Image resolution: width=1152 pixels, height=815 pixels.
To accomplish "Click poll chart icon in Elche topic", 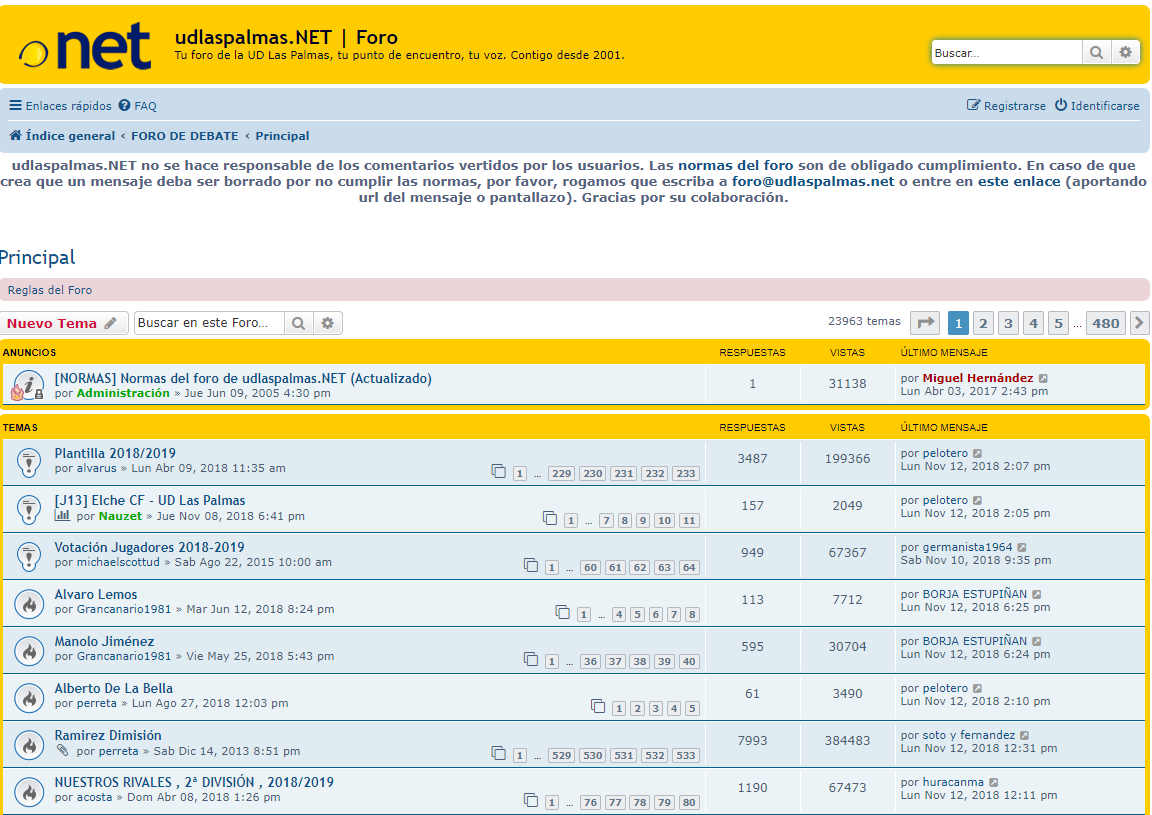I will tap(62, 516).
